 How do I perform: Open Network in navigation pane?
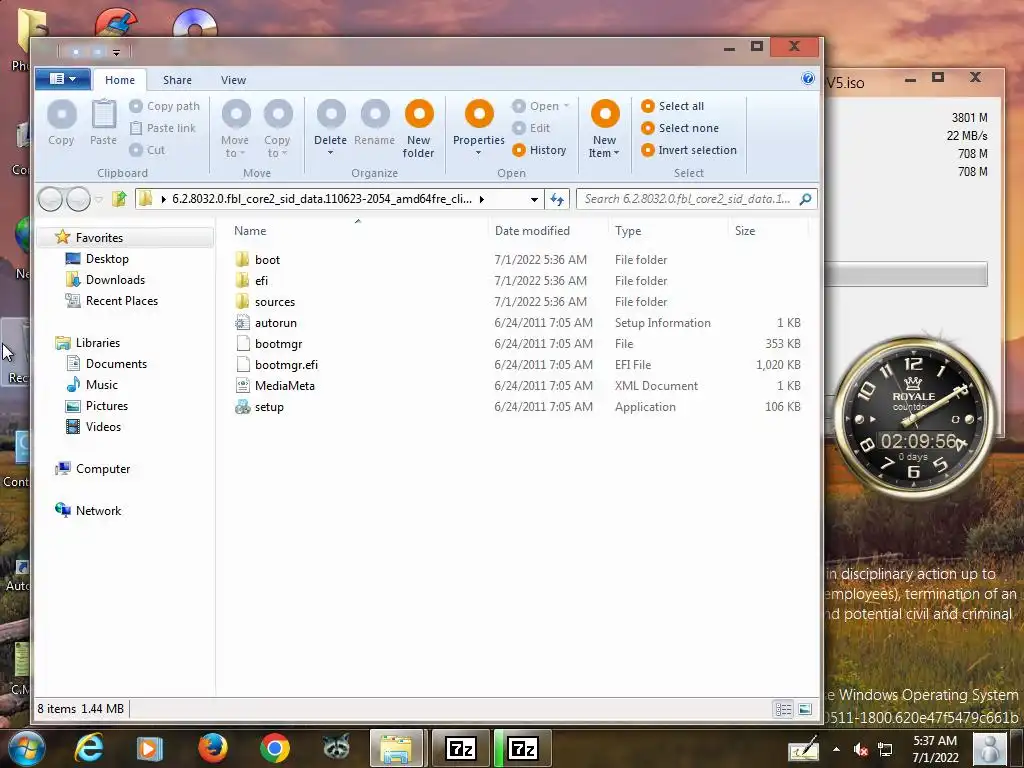(98, 511)
